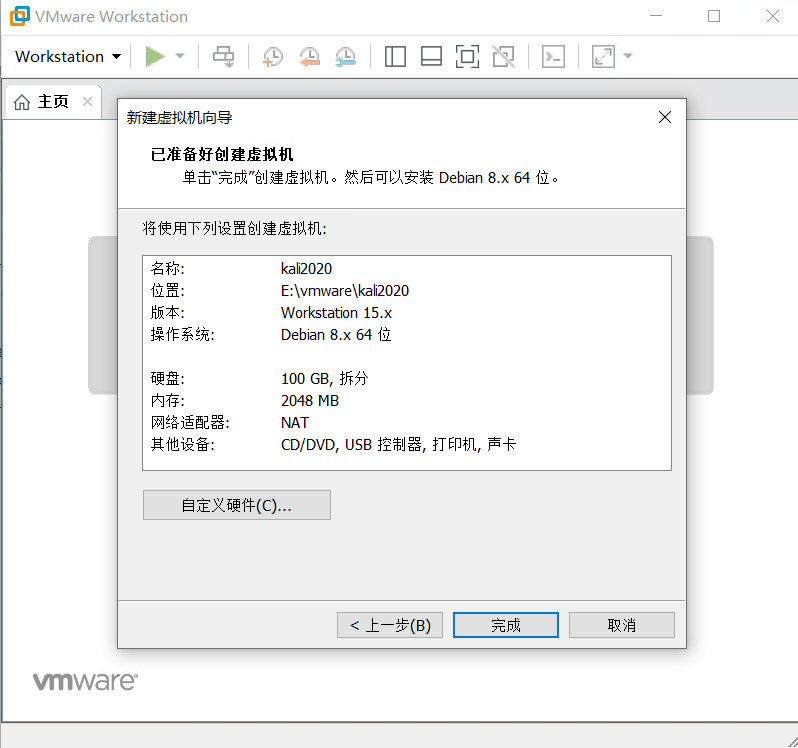Click the stretch guest display icon
Screen dimensions: 798x748
(x=603, y=56)
